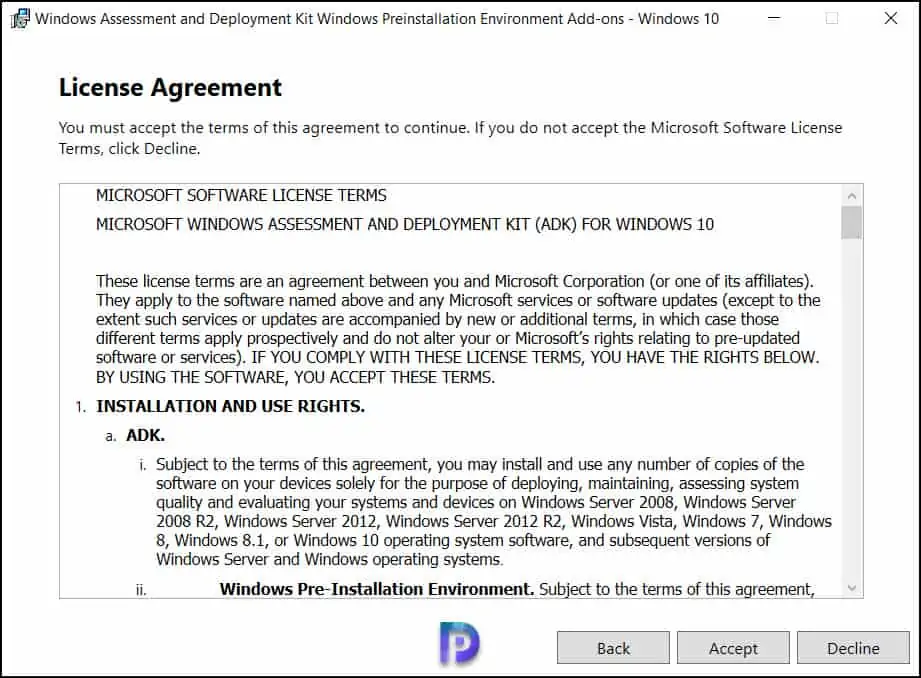This screenshot has height=678, width=921.
Task: Click the installer icon in title bar
Action: pyautogui.click(x=19, y=19)
